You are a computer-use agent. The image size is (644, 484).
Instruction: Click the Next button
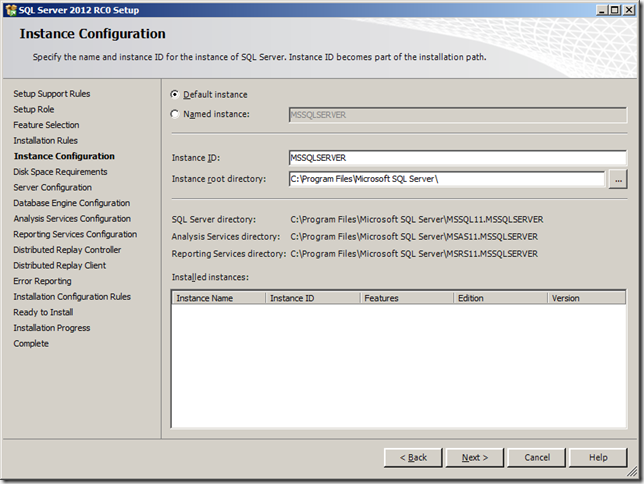475,457
